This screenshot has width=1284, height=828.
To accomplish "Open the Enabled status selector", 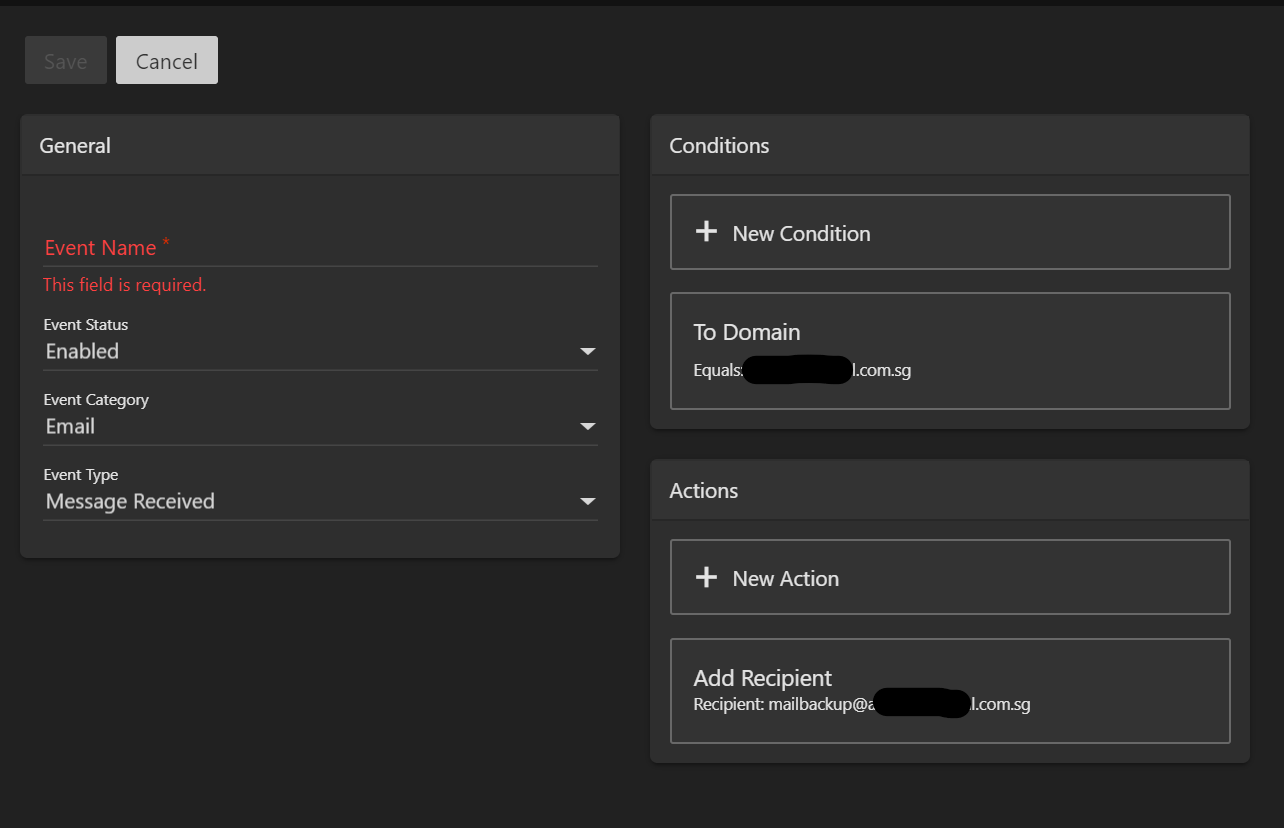I will [300, 352].
